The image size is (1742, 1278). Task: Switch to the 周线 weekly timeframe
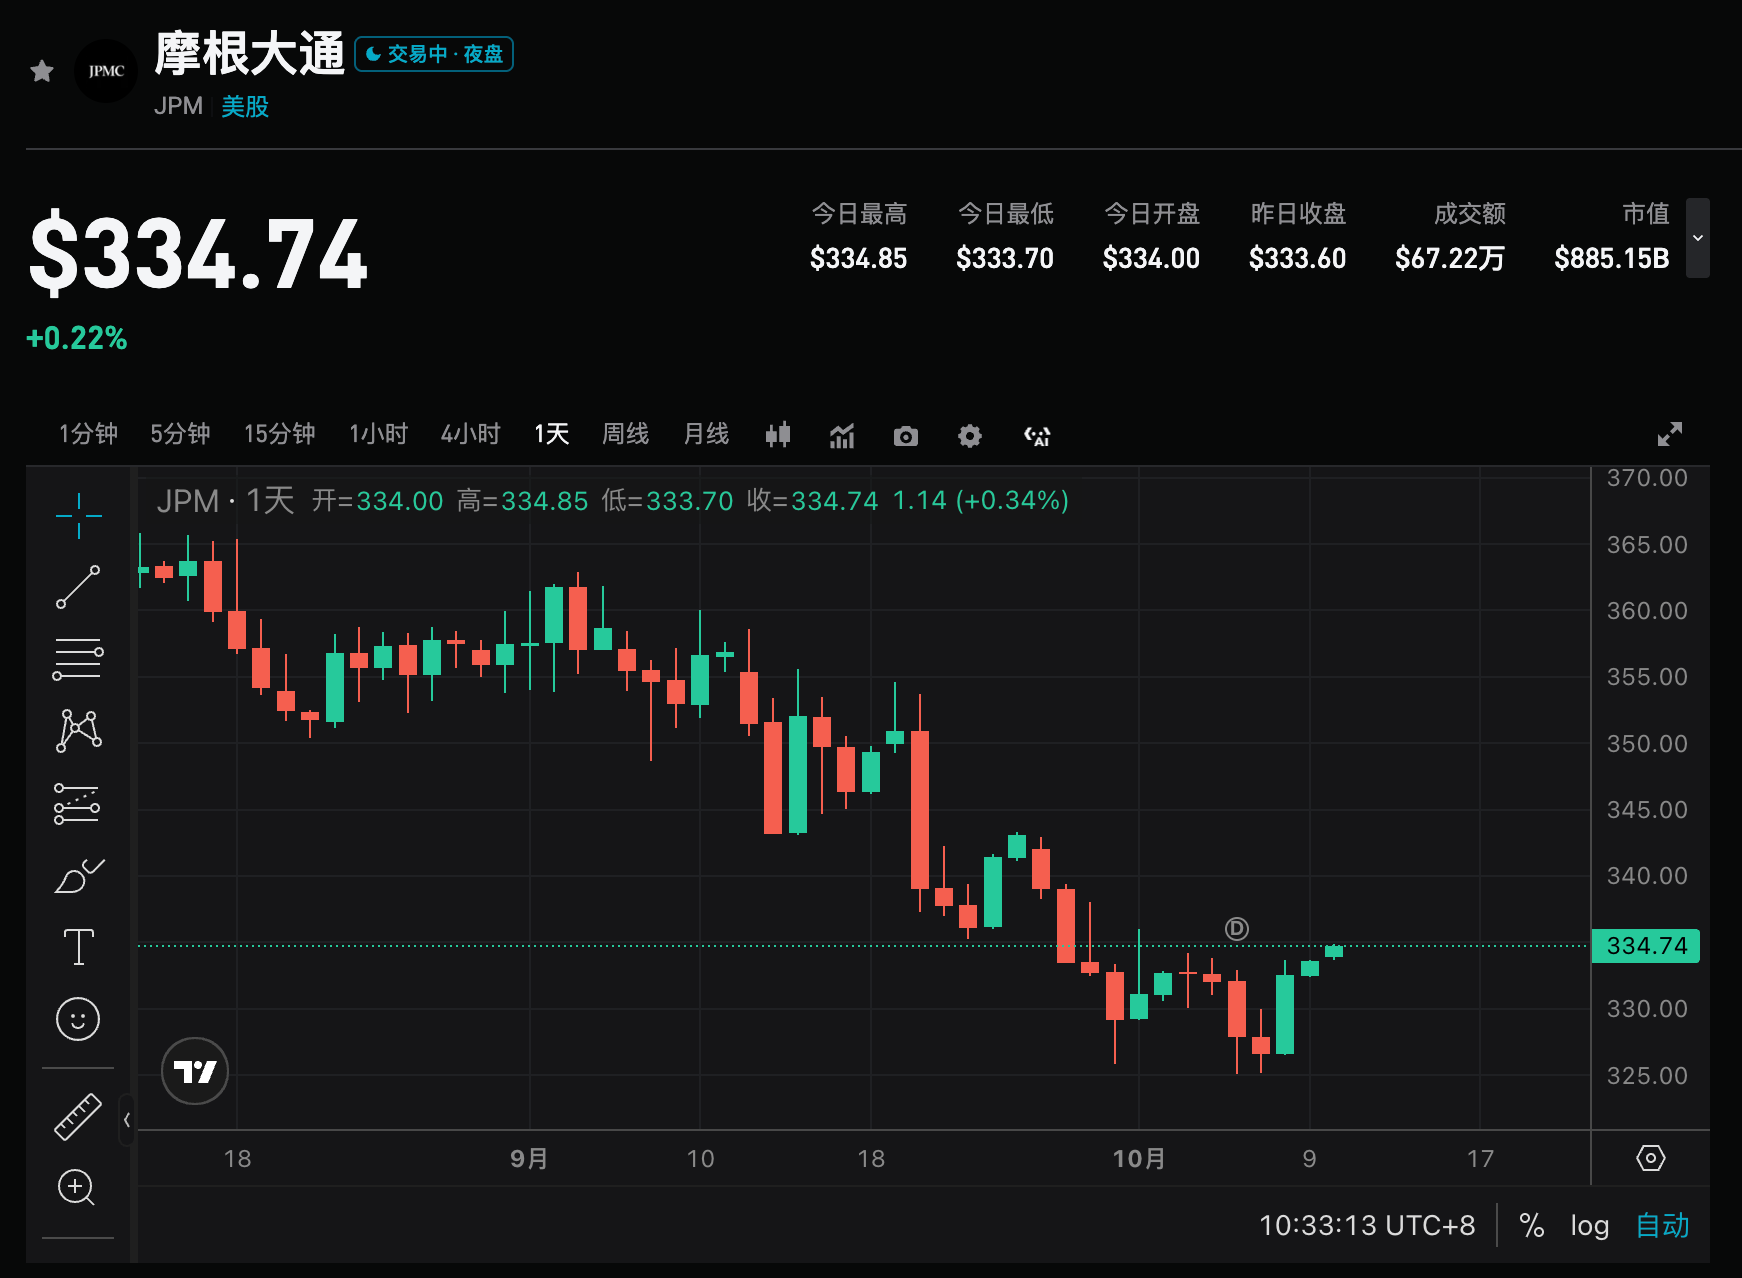[x=626, y=434]
